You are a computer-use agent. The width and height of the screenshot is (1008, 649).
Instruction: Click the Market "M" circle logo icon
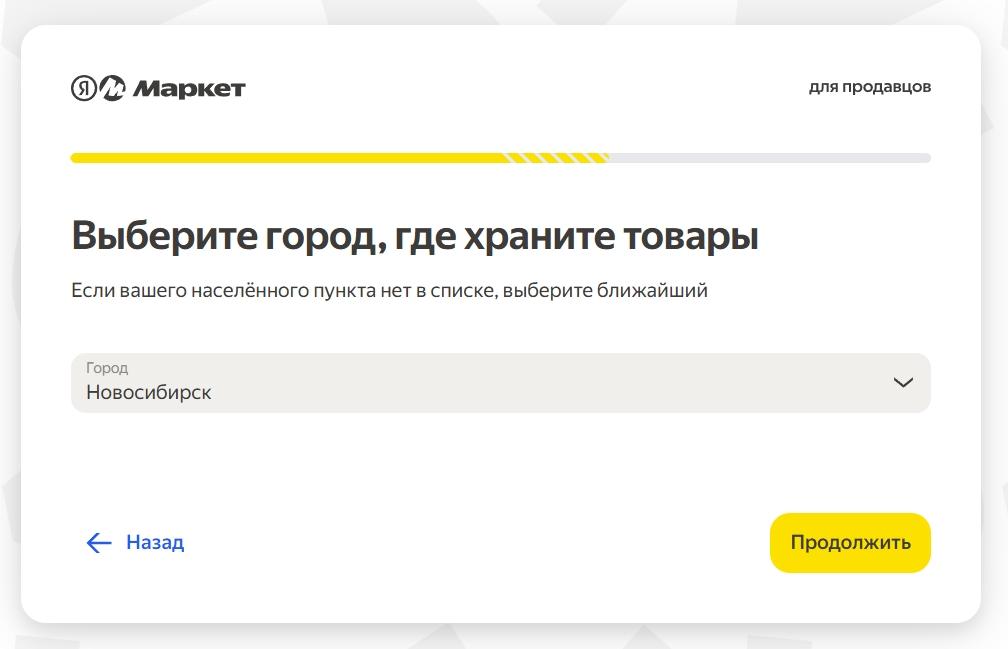point(112,87)
